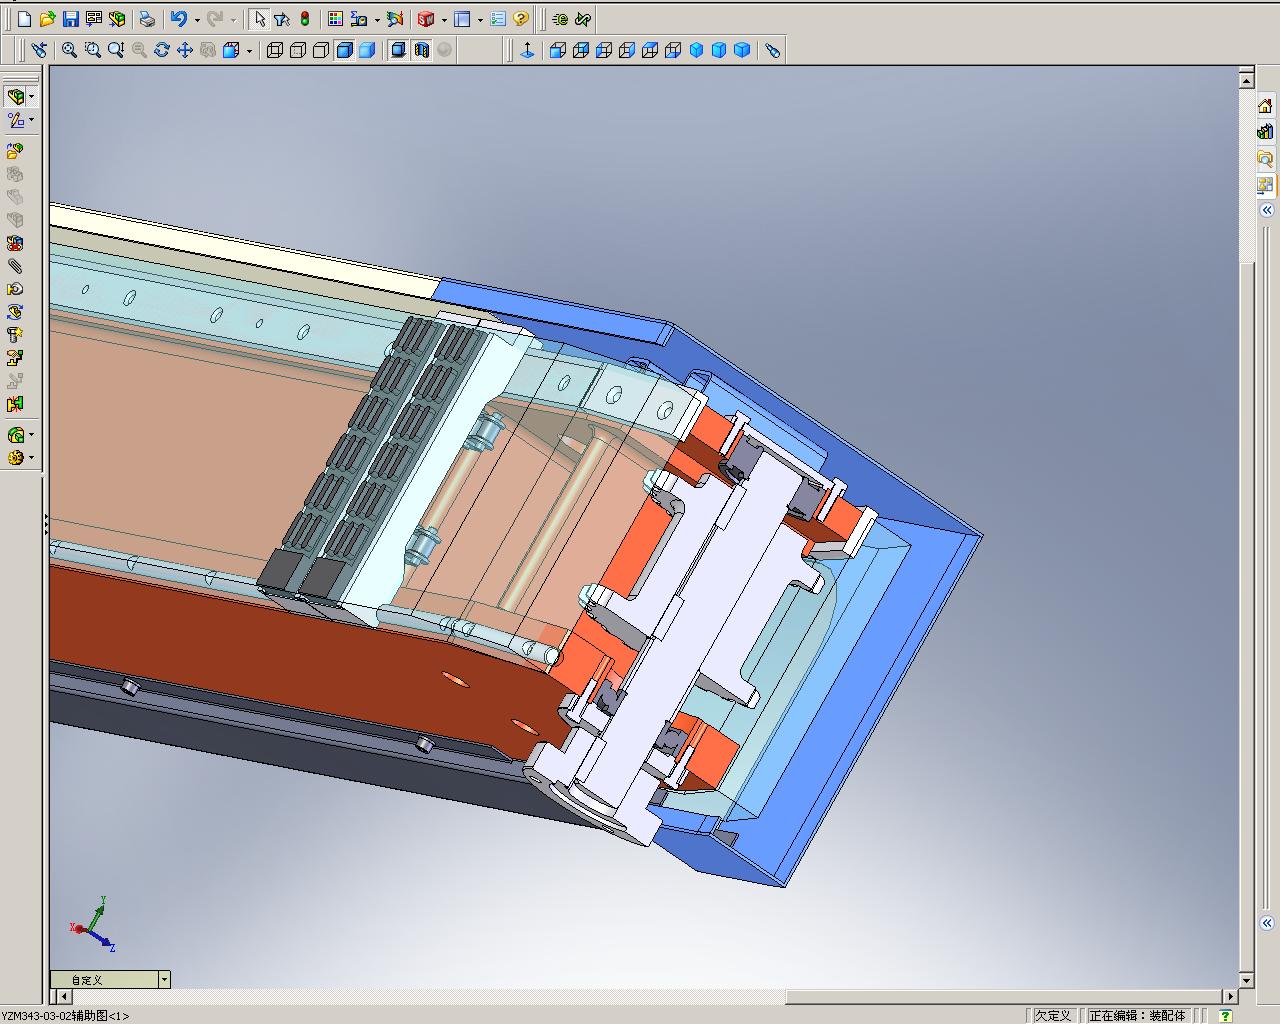Open the Options checklist button
Viewport: 1280px width, 1024px height.
click(498, 19)
